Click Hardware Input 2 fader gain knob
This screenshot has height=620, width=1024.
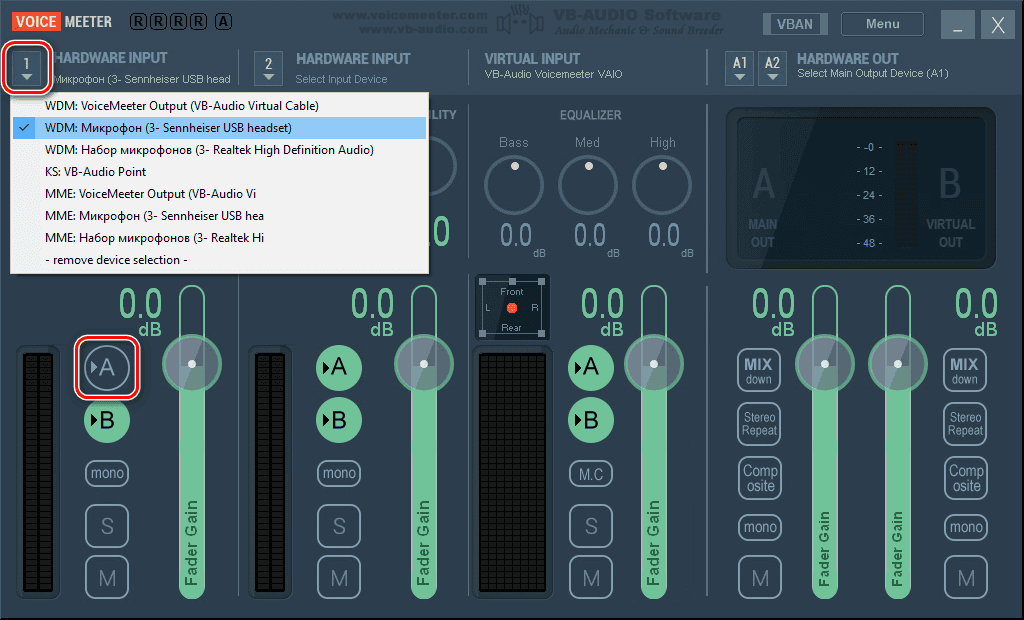tap(424, 364)
